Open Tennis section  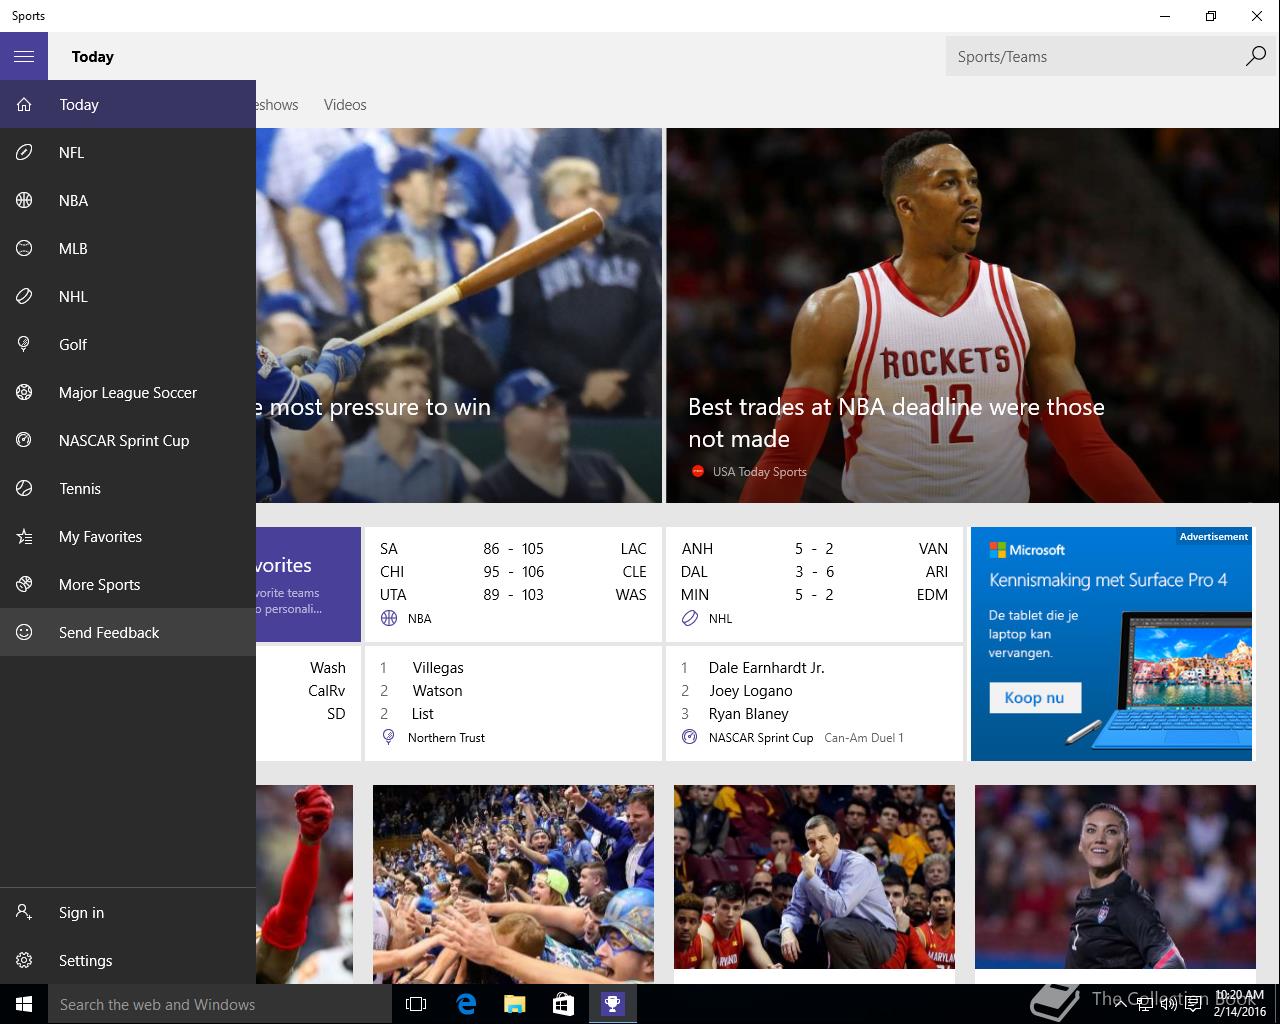click(128, 488)
